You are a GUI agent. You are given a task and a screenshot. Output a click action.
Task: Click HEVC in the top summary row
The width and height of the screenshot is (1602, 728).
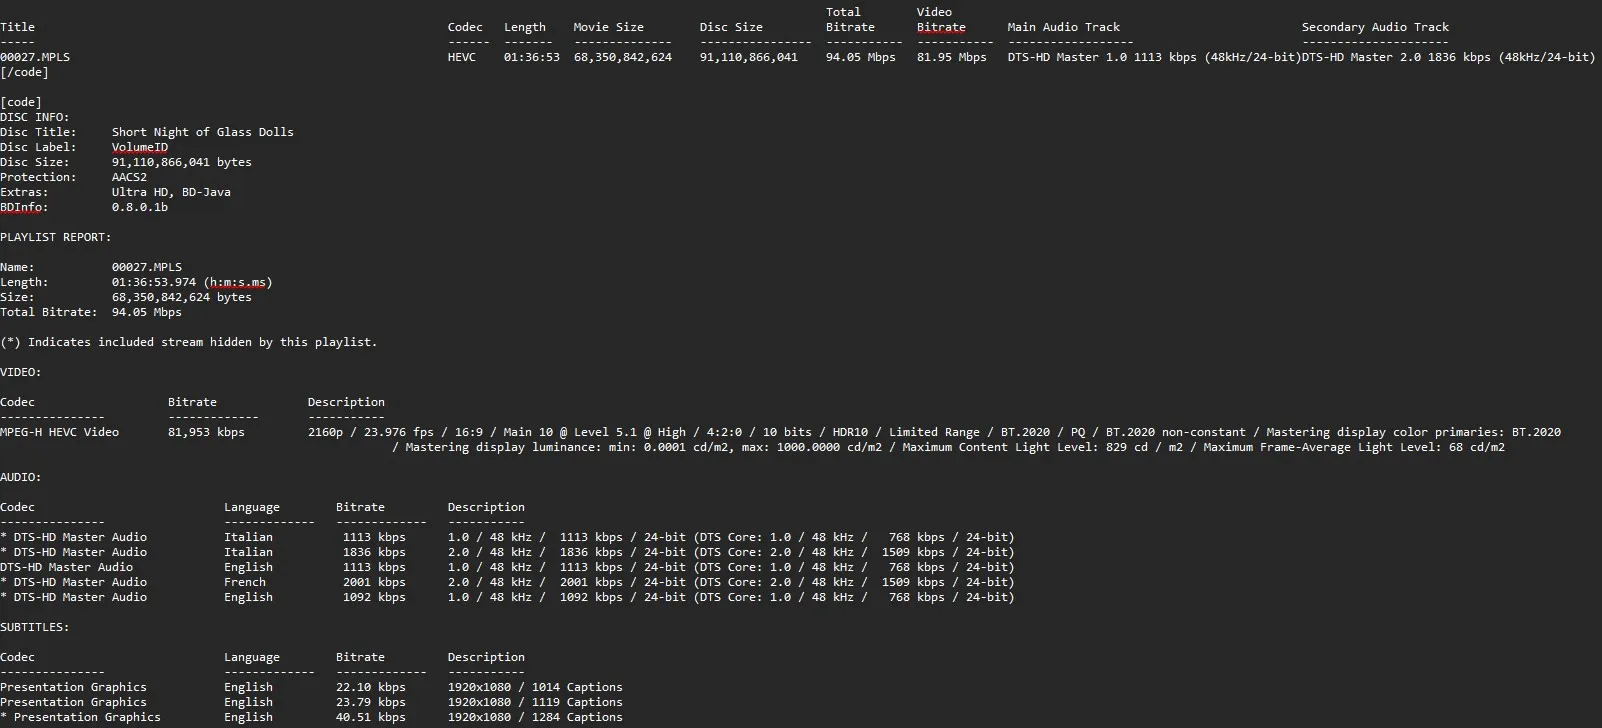[462, 57]
